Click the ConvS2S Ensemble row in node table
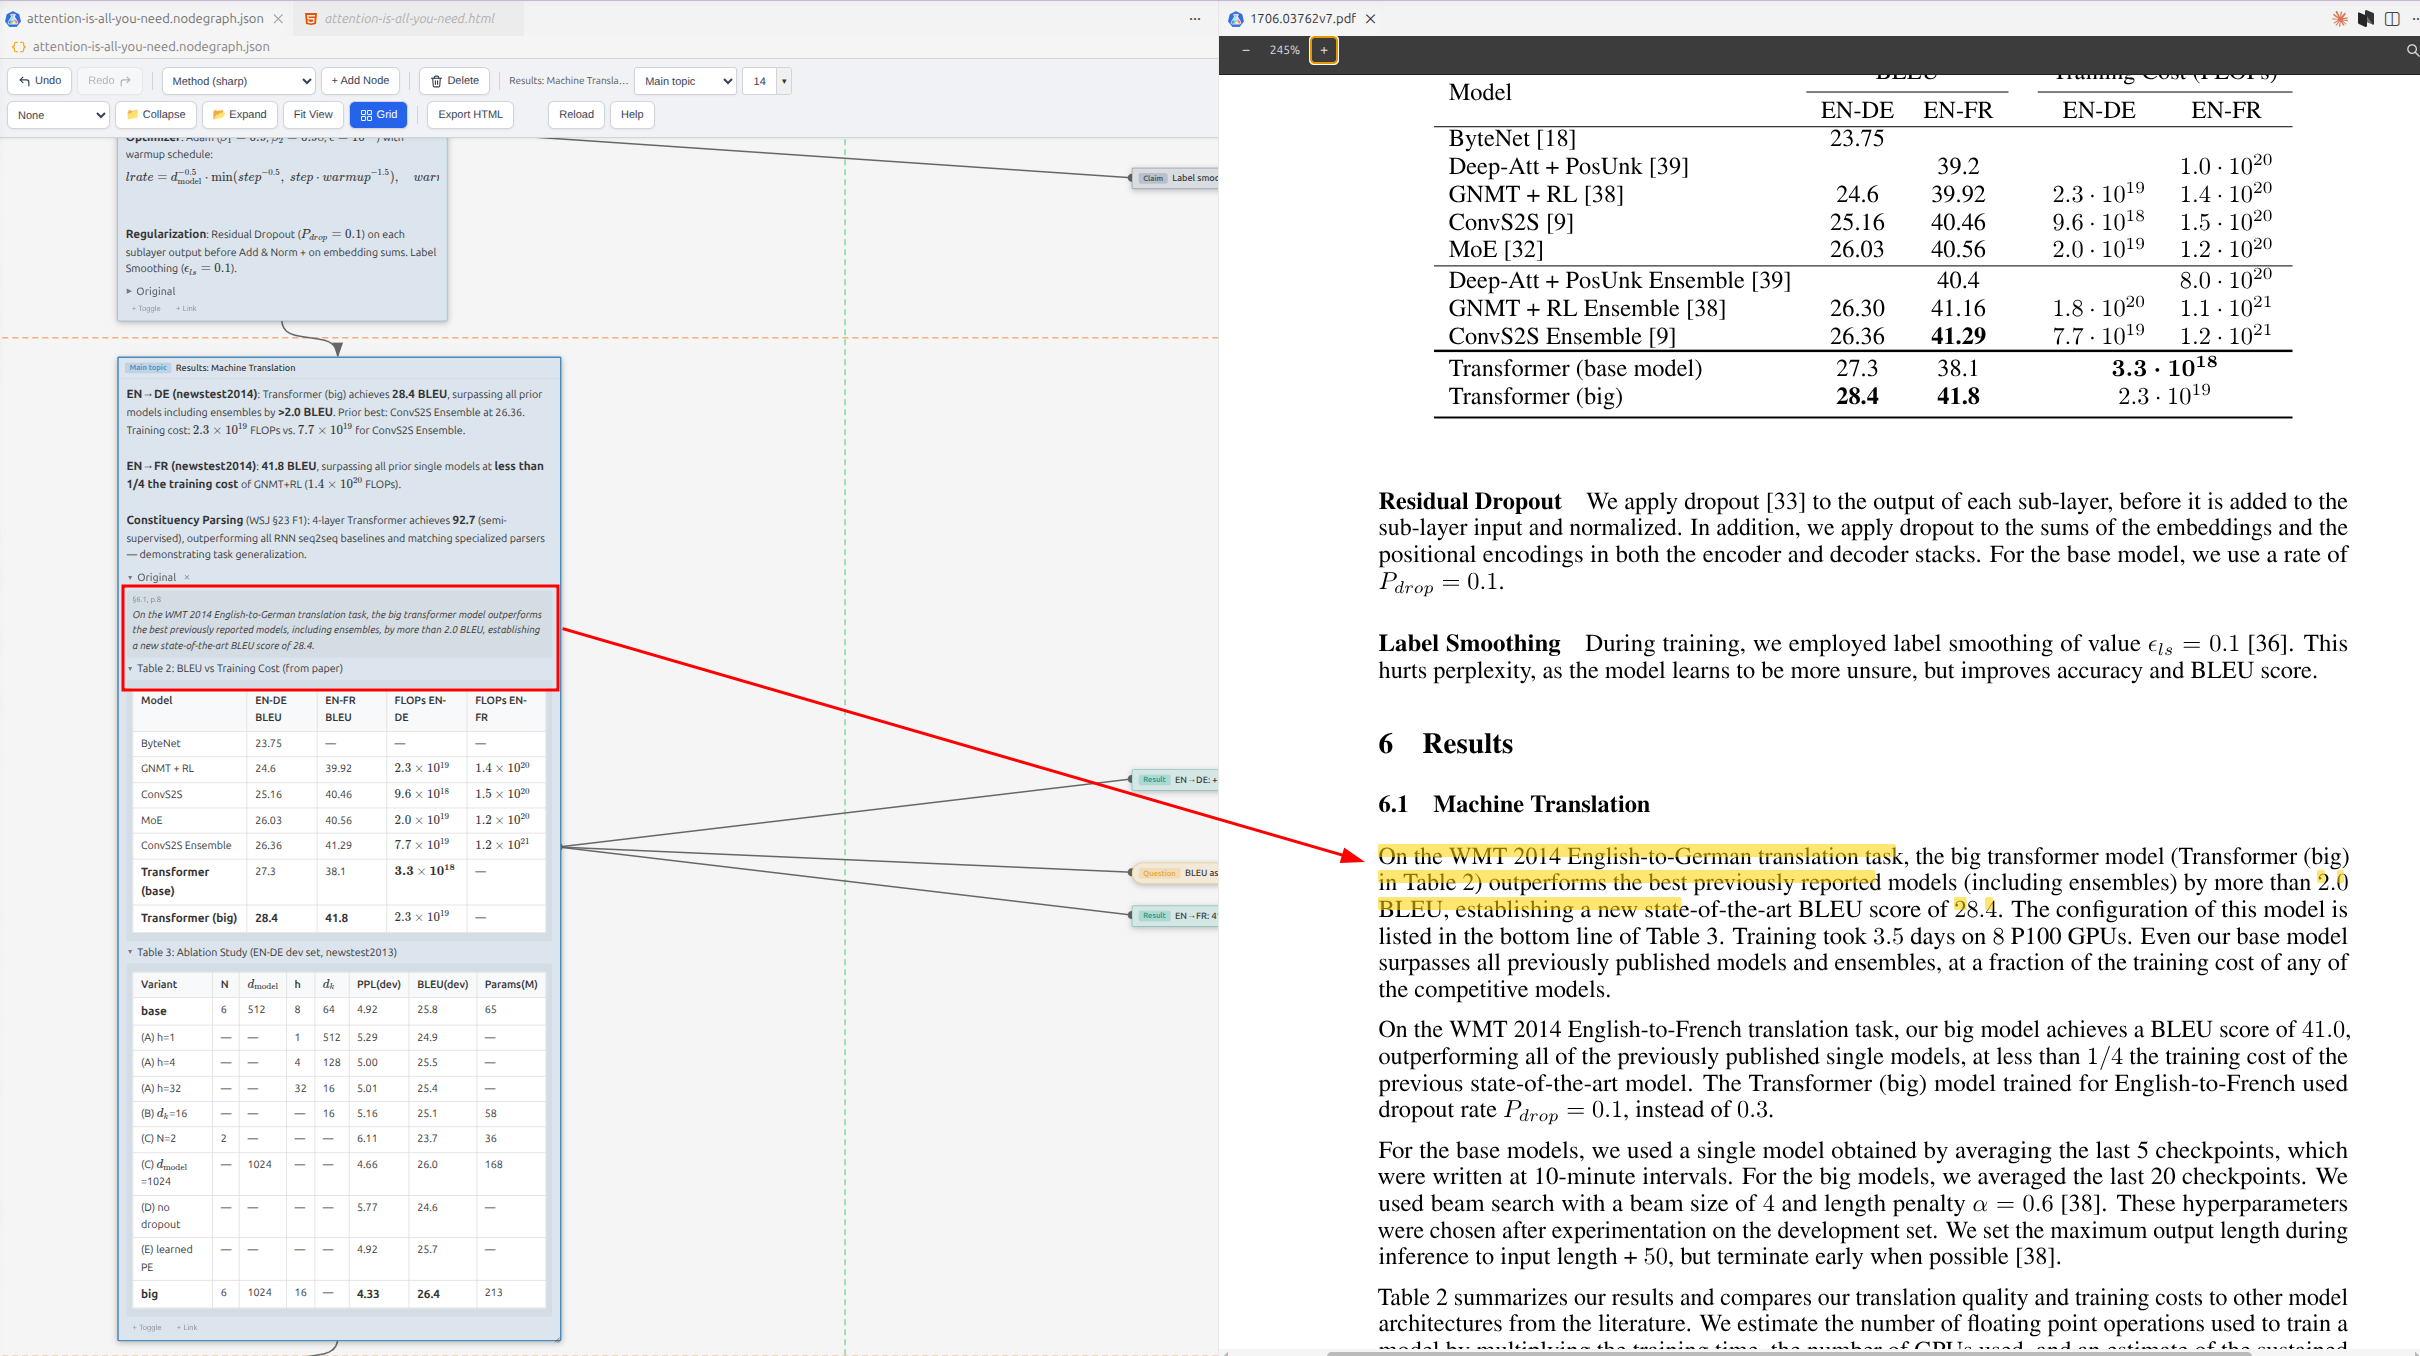2420x1356 pixels. (x=339, y=846)
